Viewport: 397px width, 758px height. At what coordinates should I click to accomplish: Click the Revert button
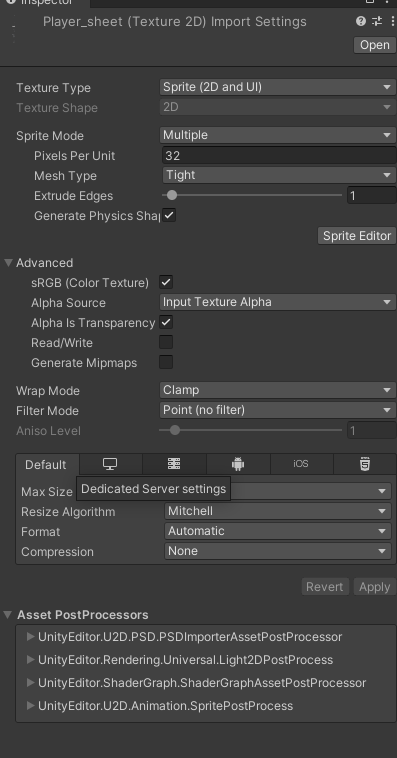tap(324, 587)
